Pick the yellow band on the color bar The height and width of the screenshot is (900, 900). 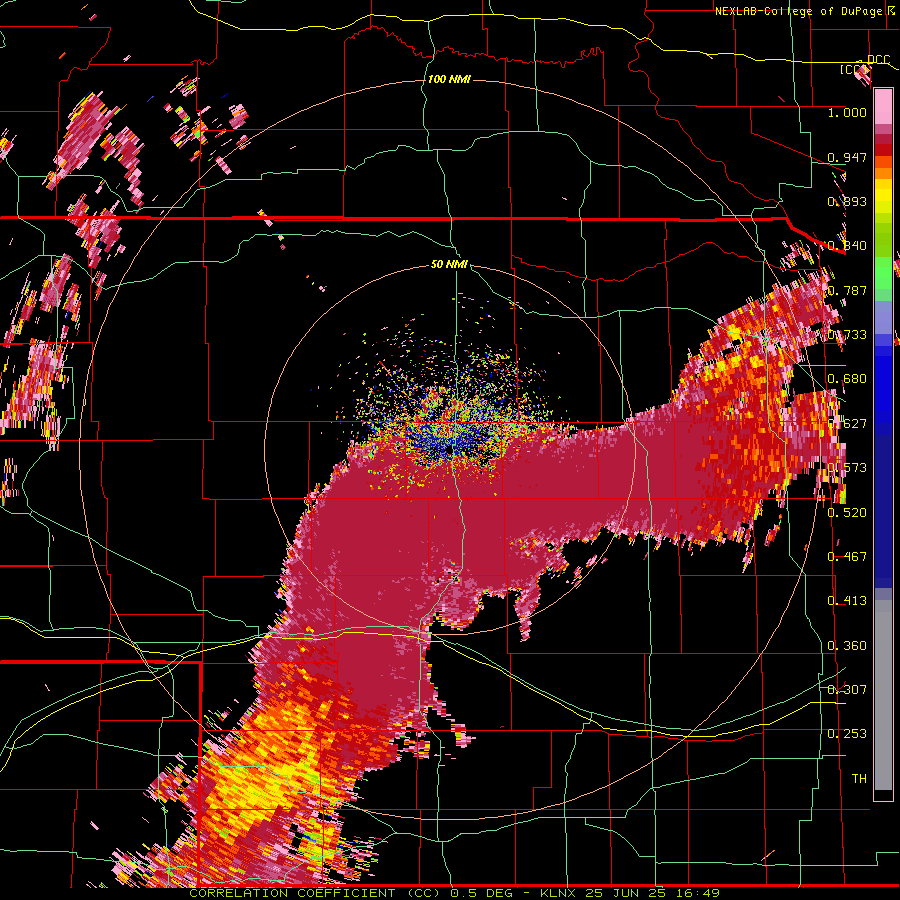click(883, 198)
